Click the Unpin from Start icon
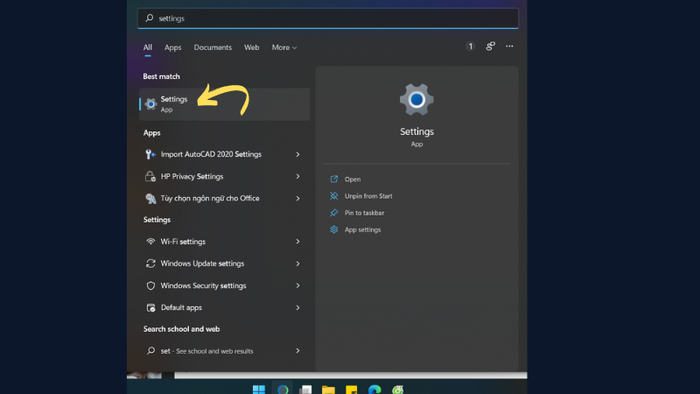 tap(334, 196)
